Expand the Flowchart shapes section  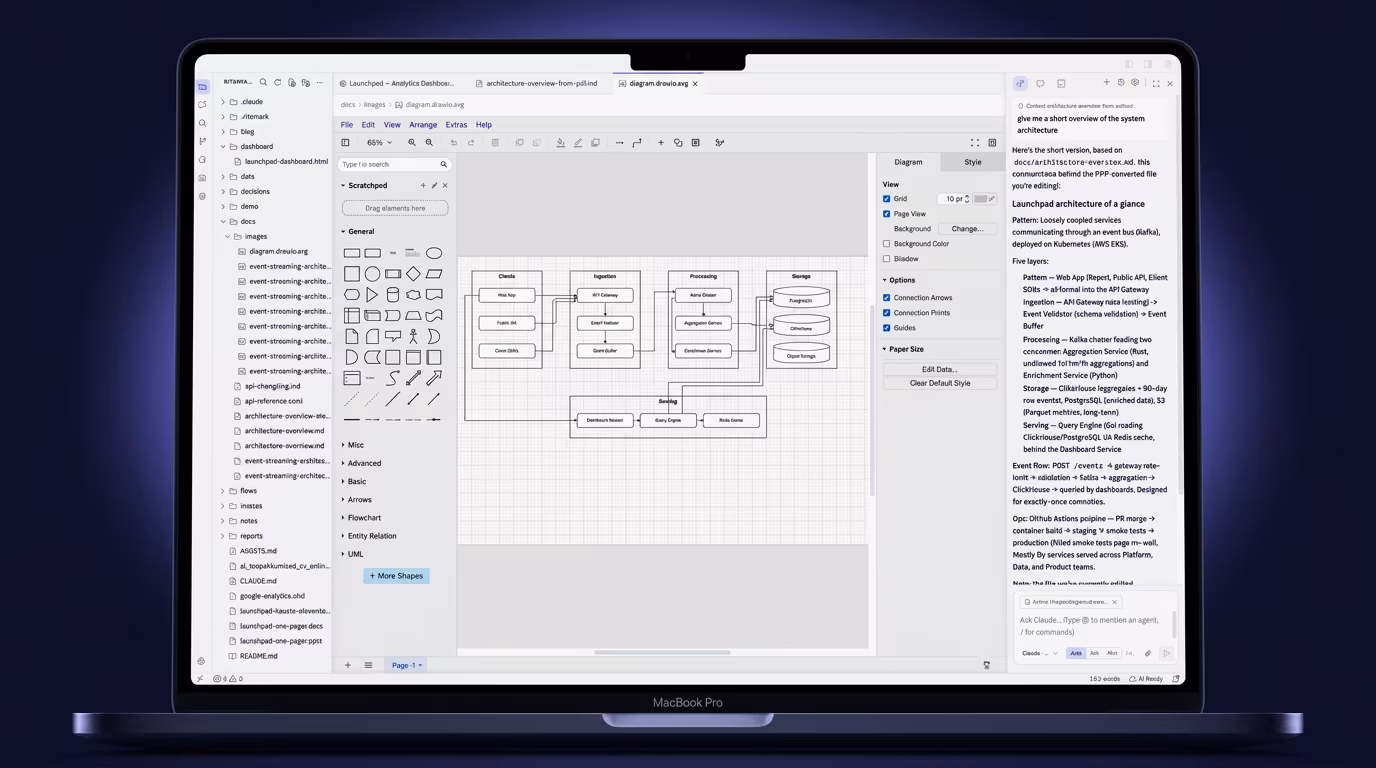(x=343, y=518)
